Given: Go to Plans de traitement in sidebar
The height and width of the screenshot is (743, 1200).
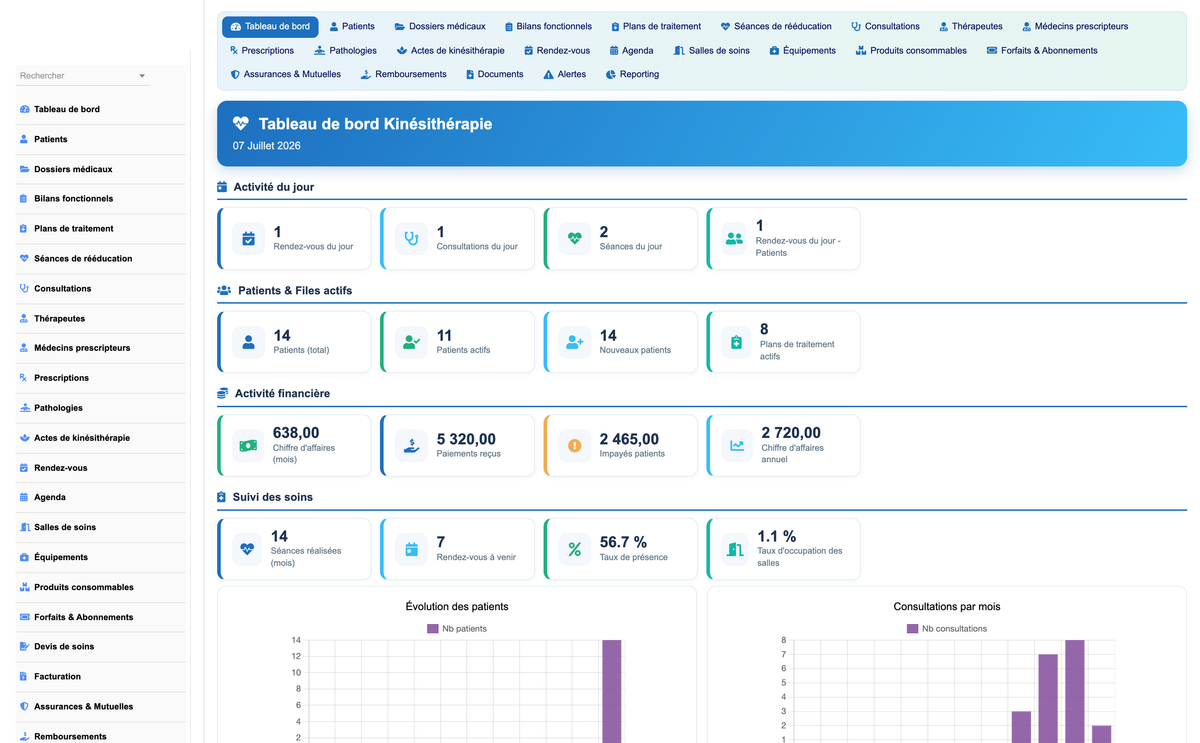Looking at the screenshot, I should coord(101,229).
